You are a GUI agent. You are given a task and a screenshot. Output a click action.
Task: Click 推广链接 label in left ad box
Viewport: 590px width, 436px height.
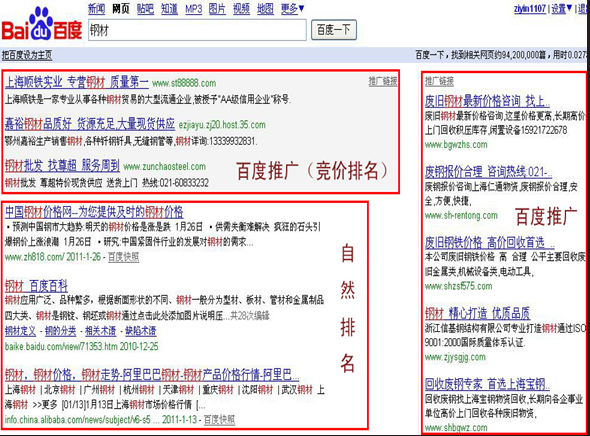pyautogui.click(x=383, y=81)
